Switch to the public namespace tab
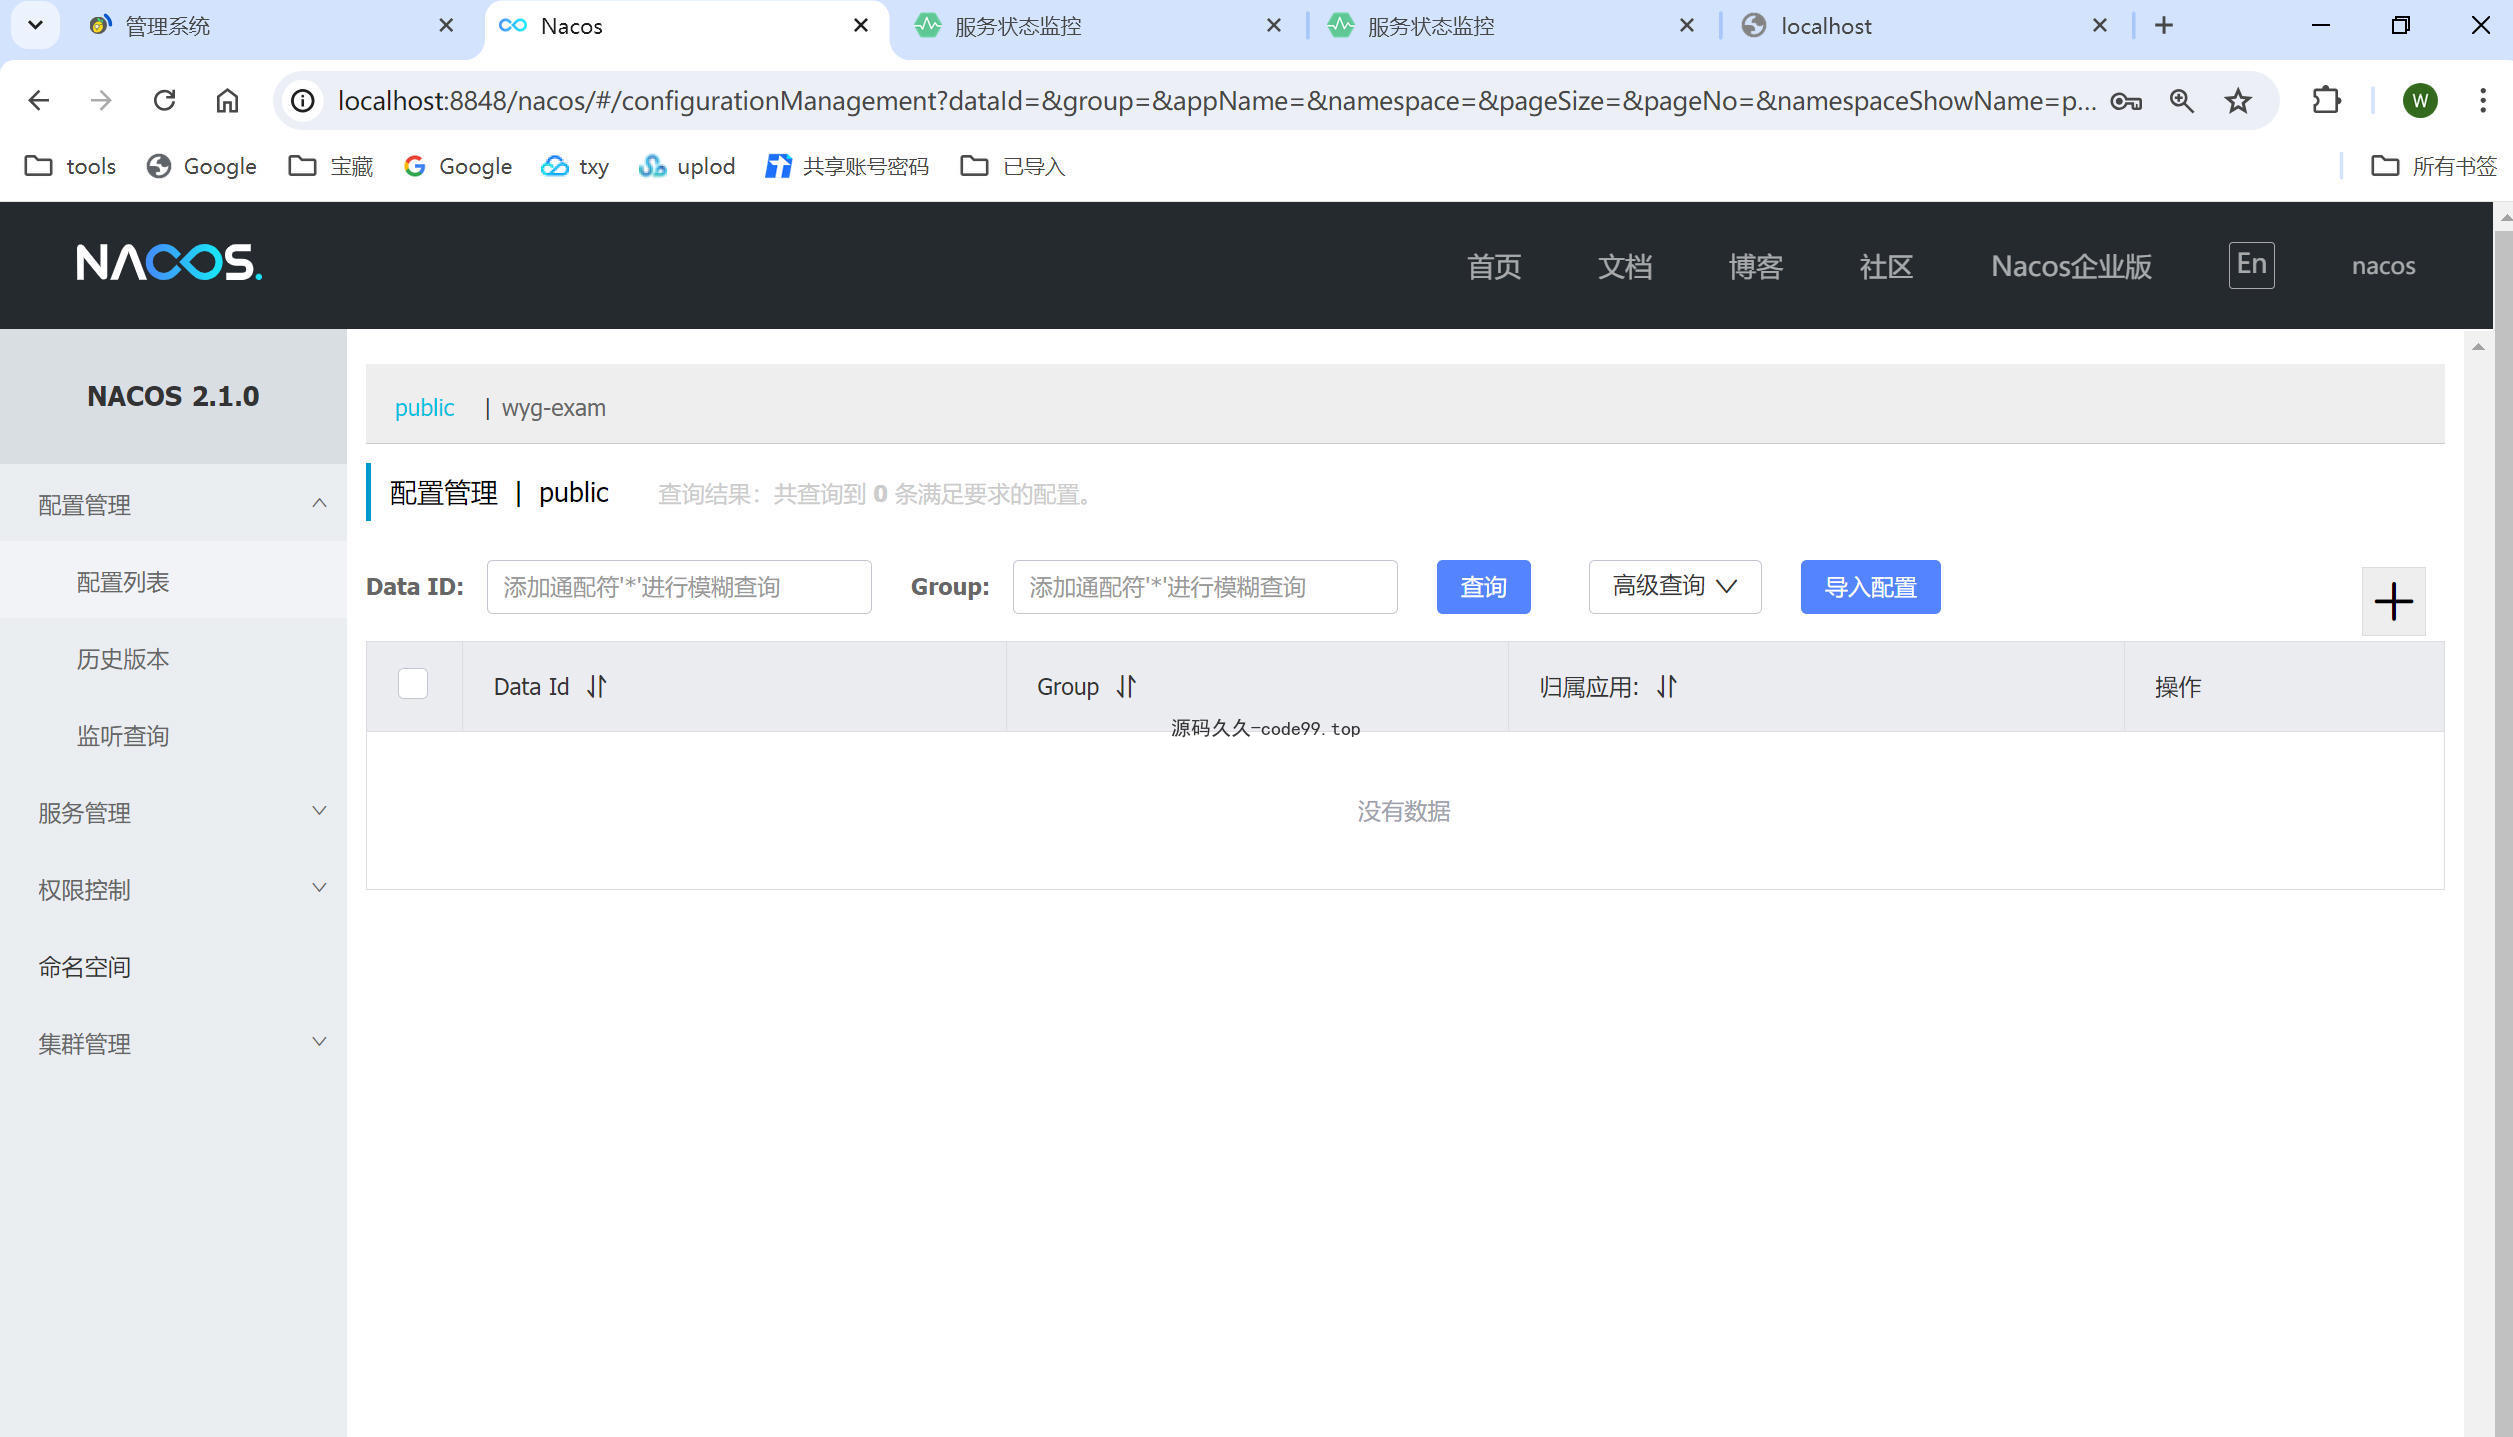The height and width of the screenshot is (1437, 2513). tap(424, 408)
